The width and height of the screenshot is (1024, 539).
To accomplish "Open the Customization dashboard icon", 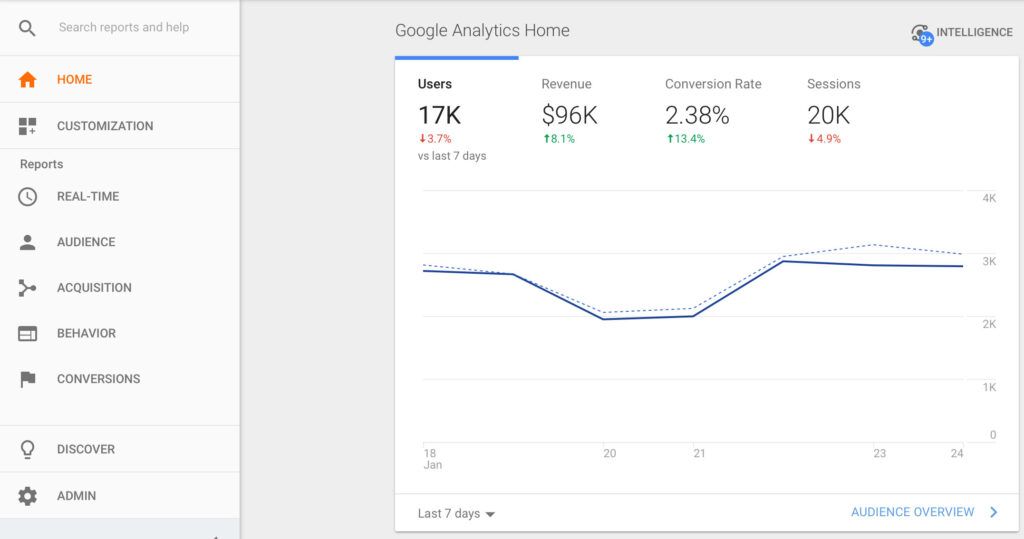I will [x=27, y=126].
